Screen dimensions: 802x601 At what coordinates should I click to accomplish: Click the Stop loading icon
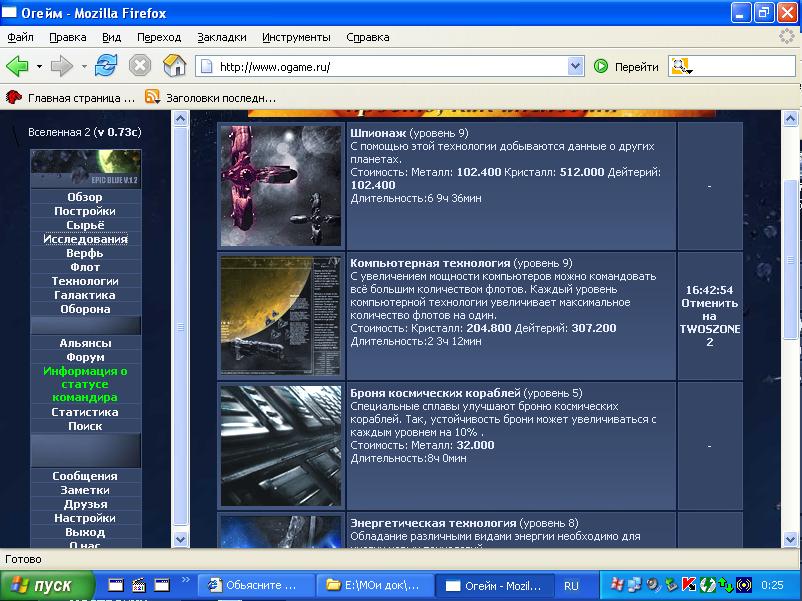[x=140, y=66]
